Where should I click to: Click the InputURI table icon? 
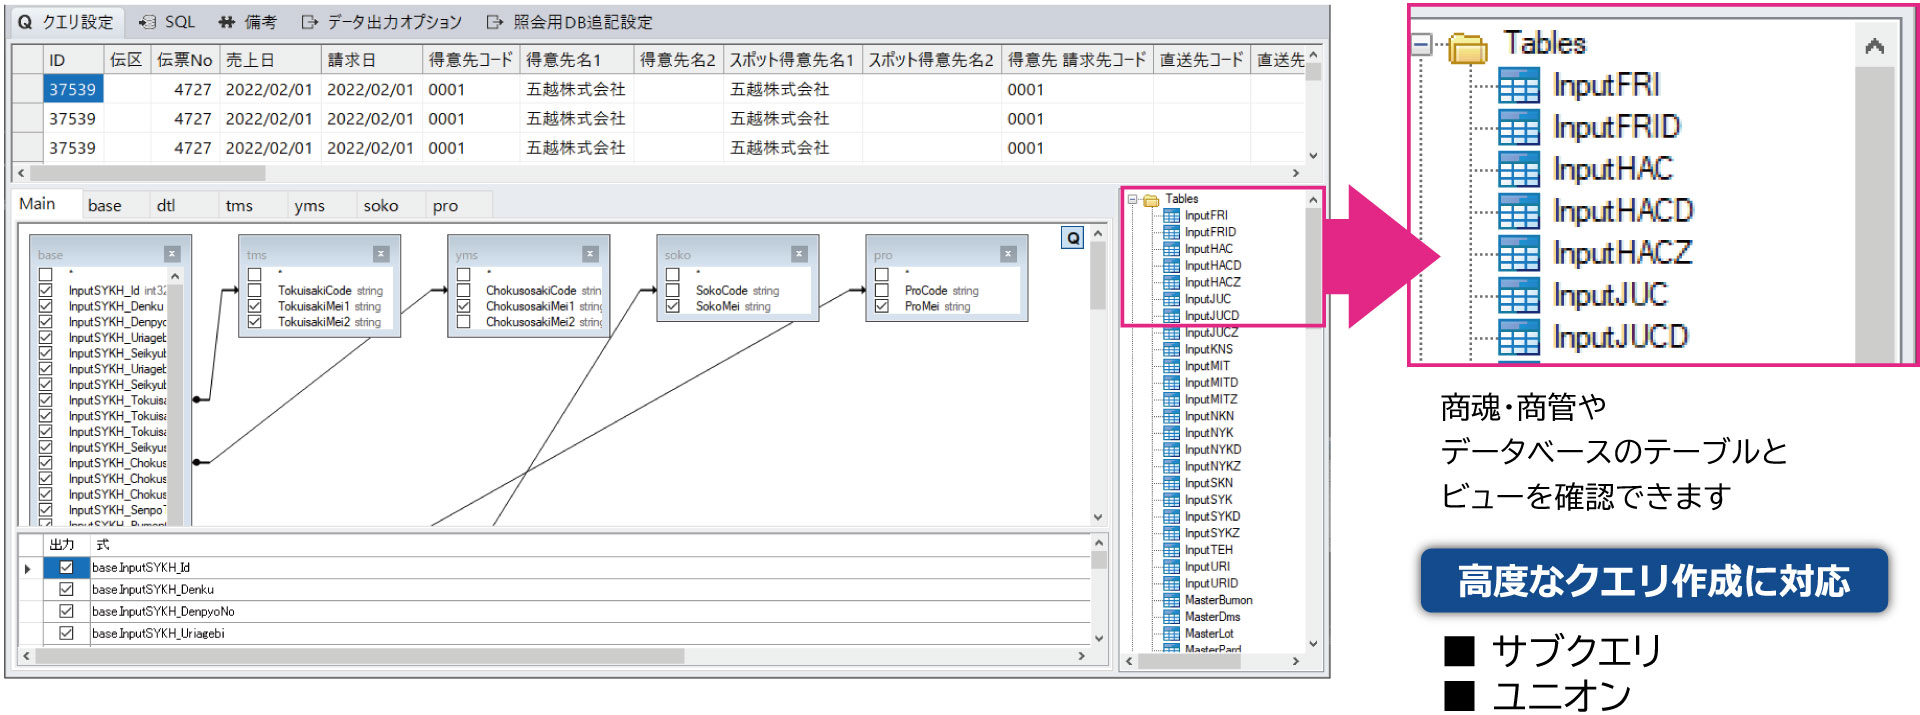coord(1171,567)
